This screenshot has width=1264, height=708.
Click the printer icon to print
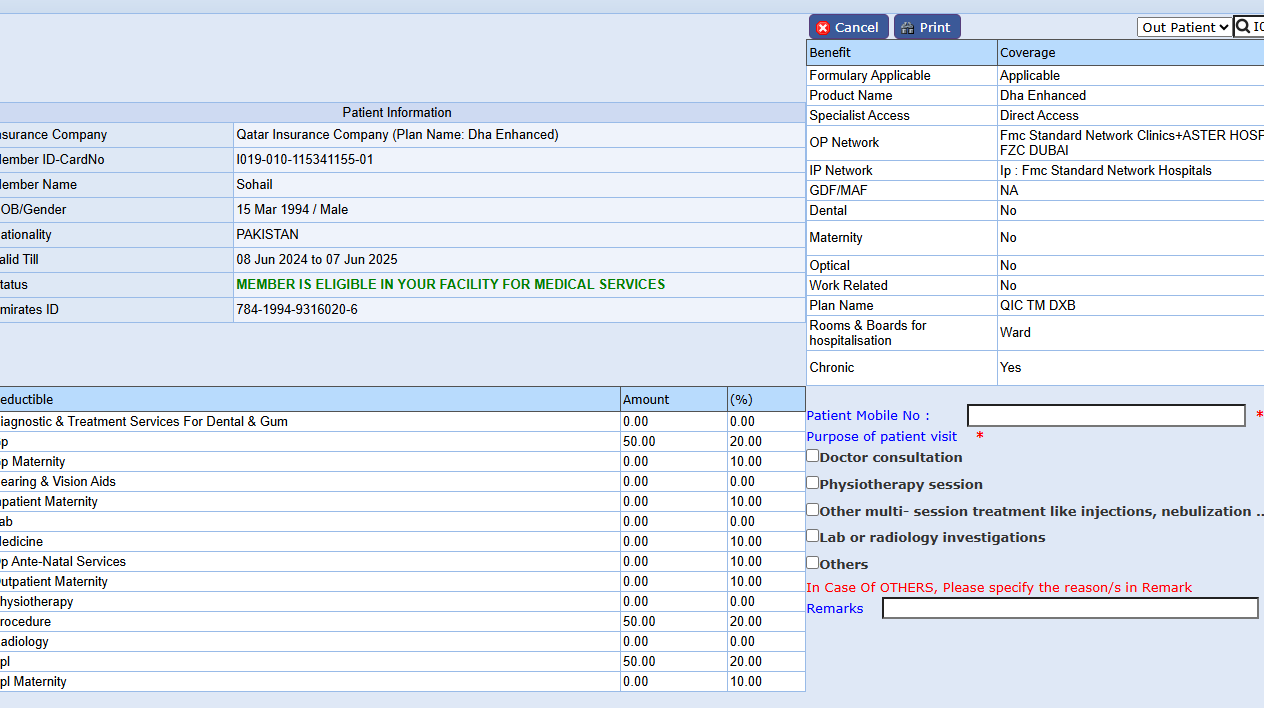908,28
